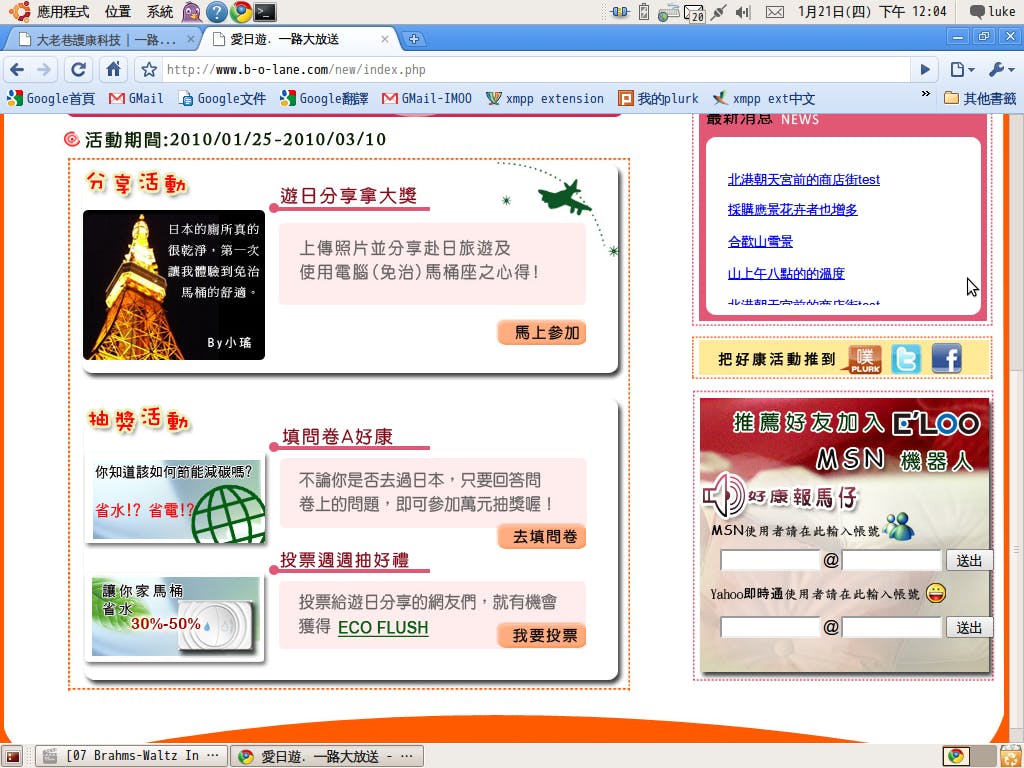
Task: Open the terminal launcher in top panel
Action: point(265,12)
